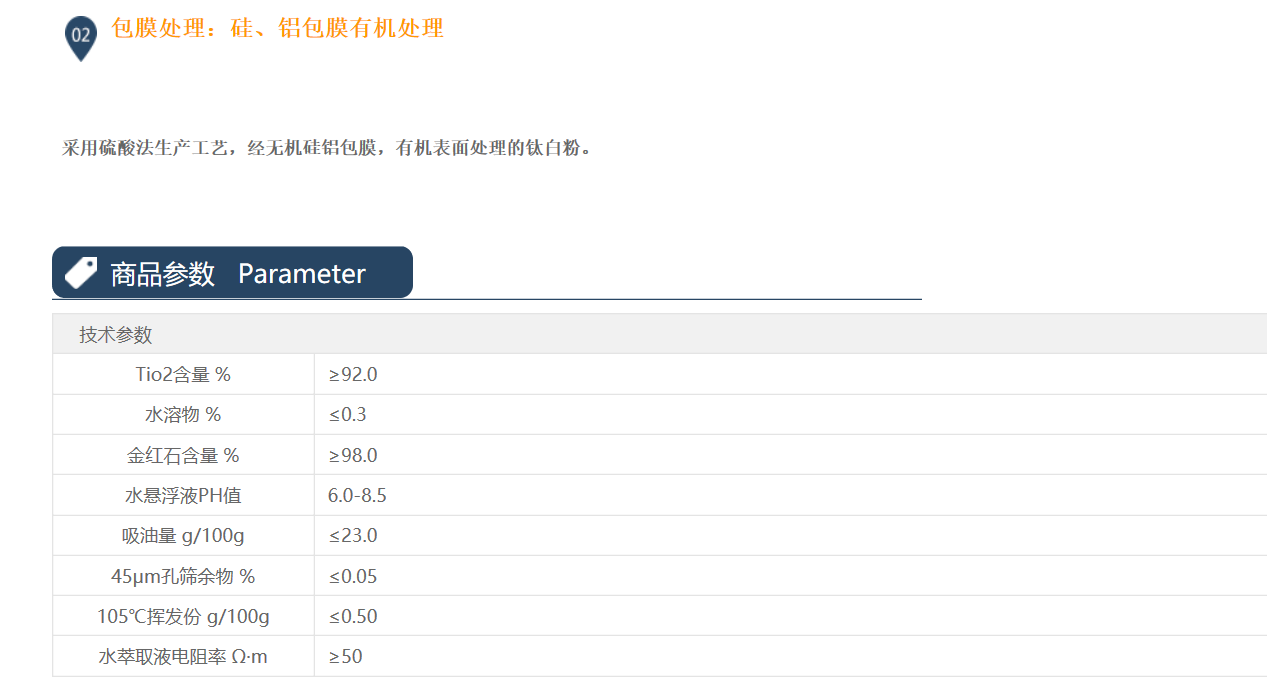Select the Tio2含量 % label cell

(x=183, y=375)
